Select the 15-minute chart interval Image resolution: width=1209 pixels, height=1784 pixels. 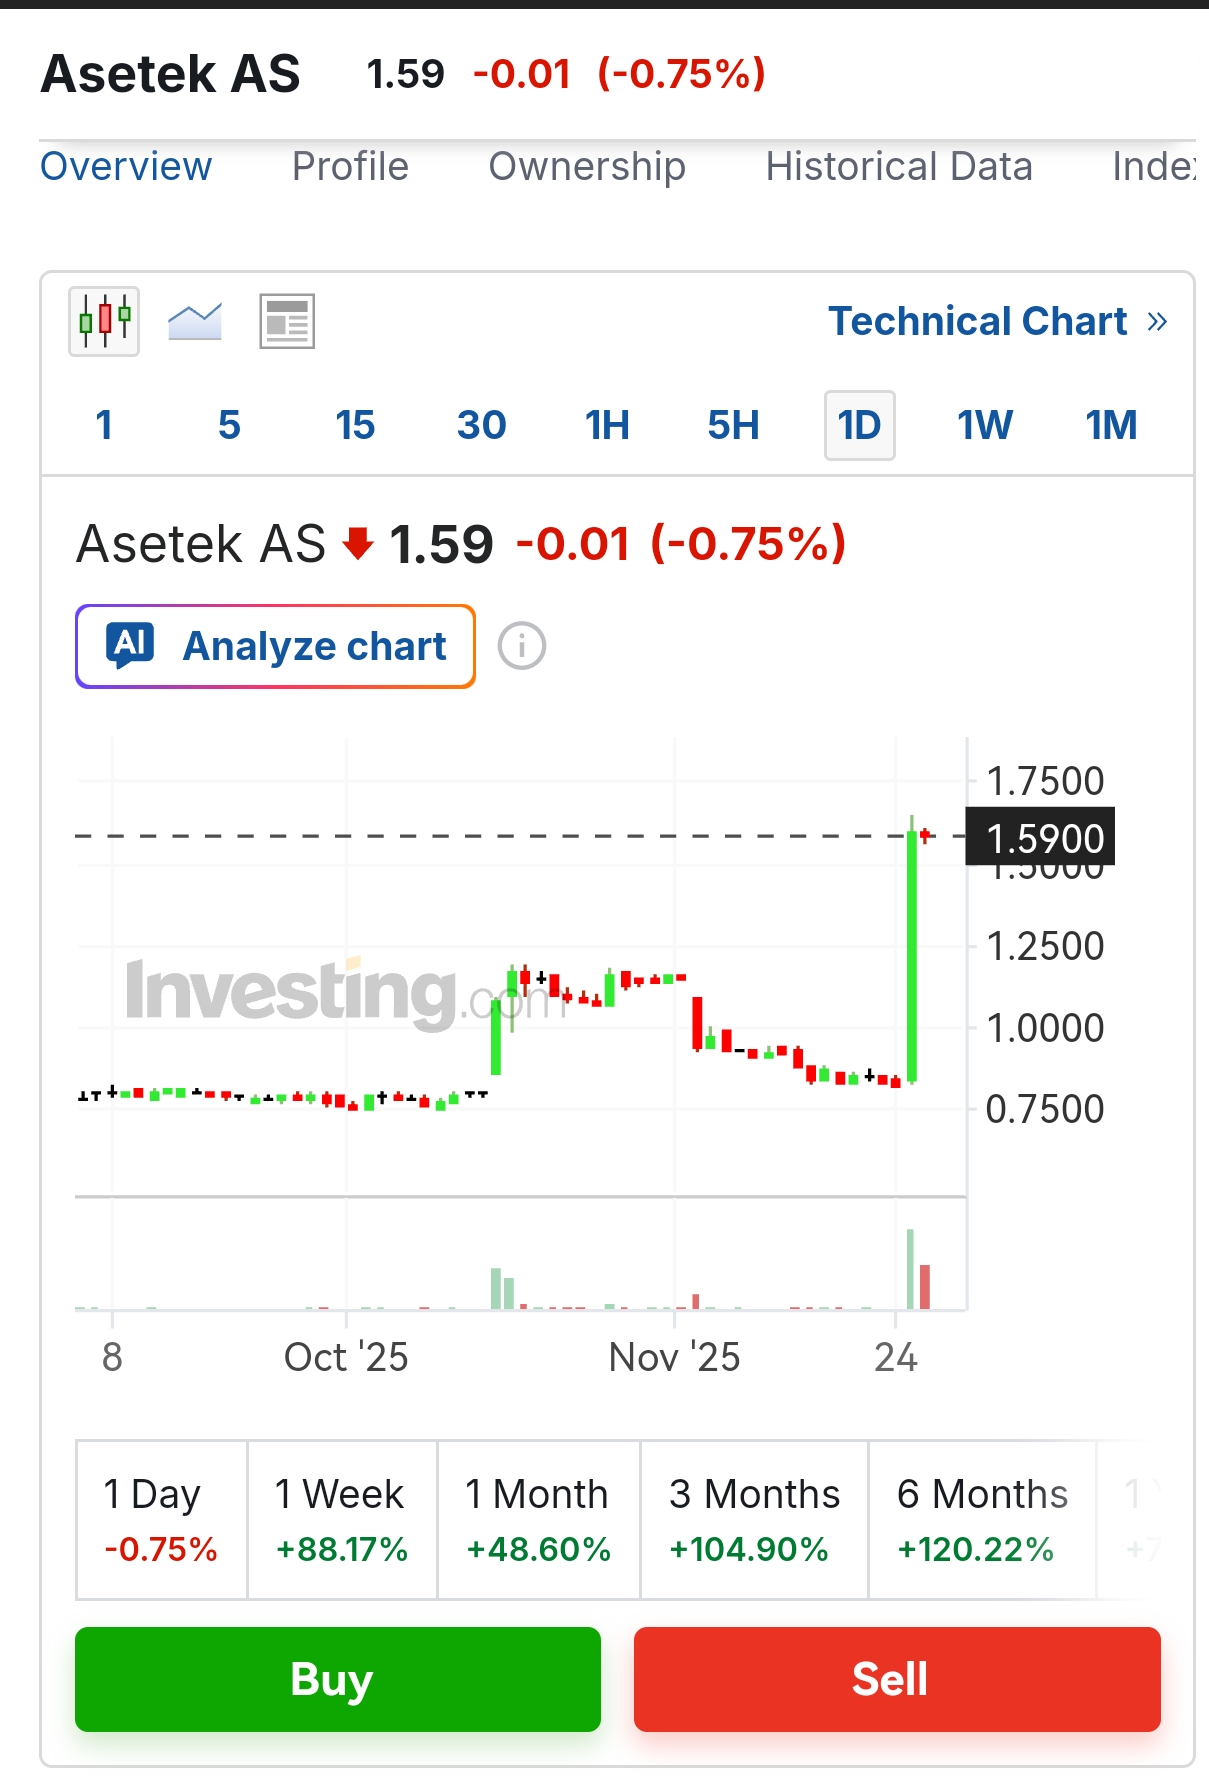pyautogui.click(x=355, y=426)
